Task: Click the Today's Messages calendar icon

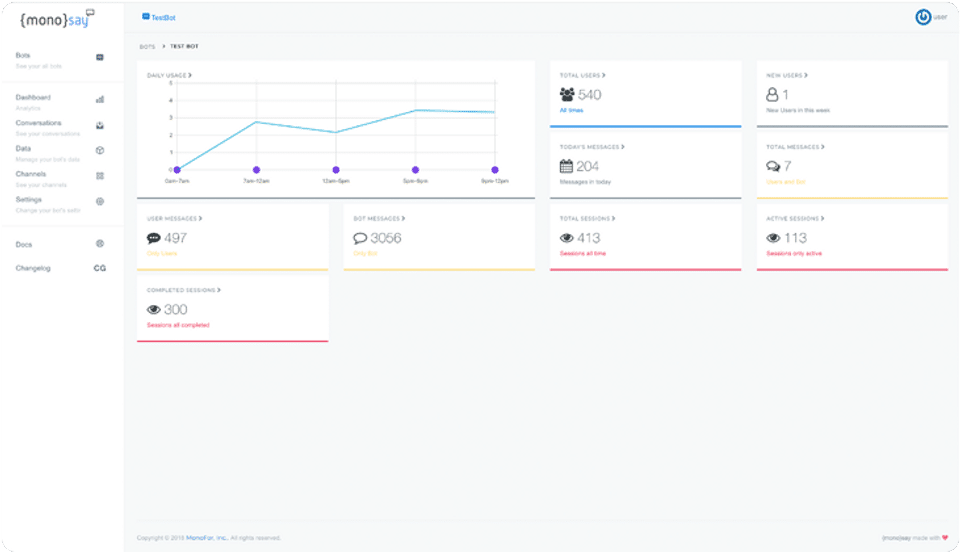Action: pyautogui.click(x=566, y=166)
